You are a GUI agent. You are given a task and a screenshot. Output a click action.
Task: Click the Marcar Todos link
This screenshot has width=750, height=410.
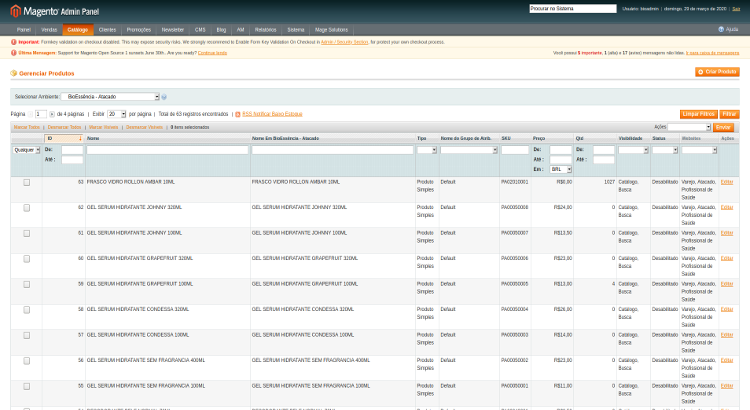click(27, 127)
